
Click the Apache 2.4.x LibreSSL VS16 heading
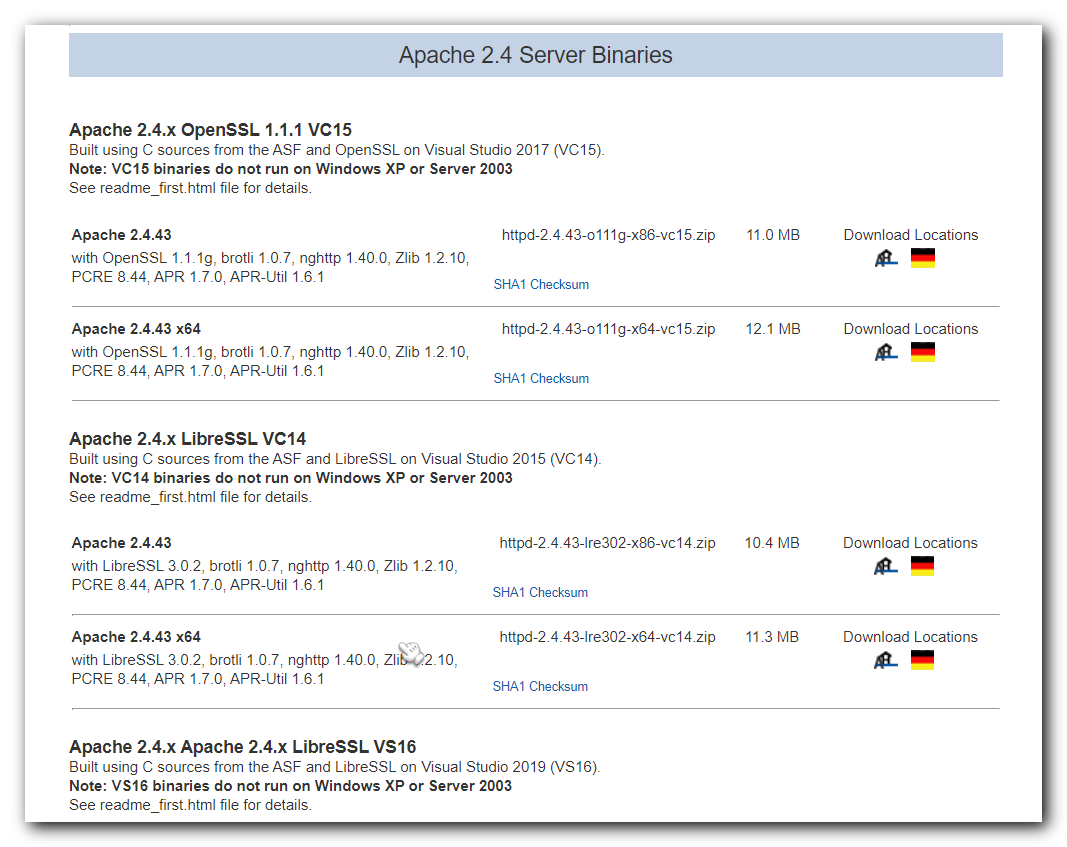[x=242, y=747]
